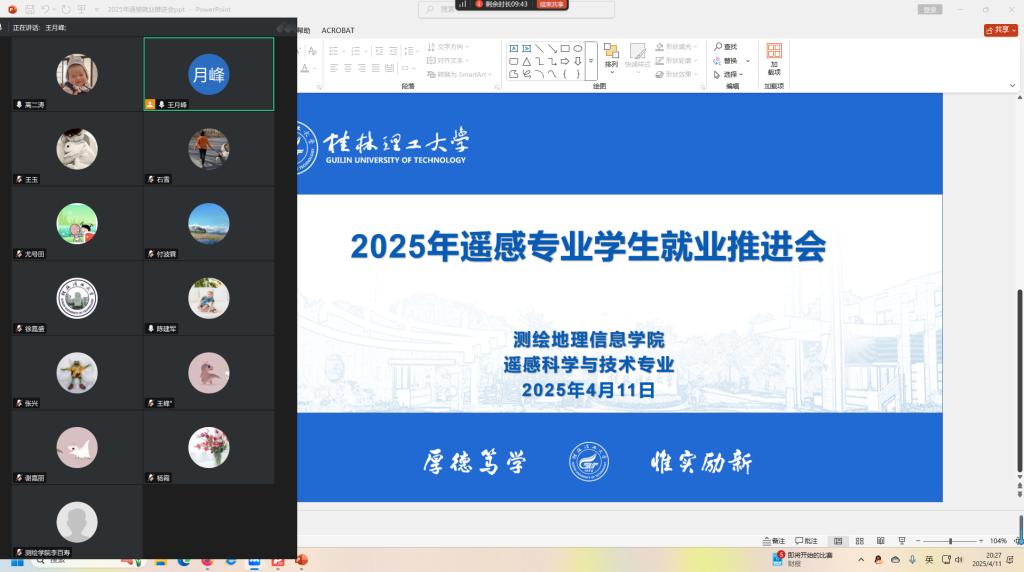Click the 结束共享 button to stop sharing
This screenshot has width=1024, height=572.
[551, 4]
